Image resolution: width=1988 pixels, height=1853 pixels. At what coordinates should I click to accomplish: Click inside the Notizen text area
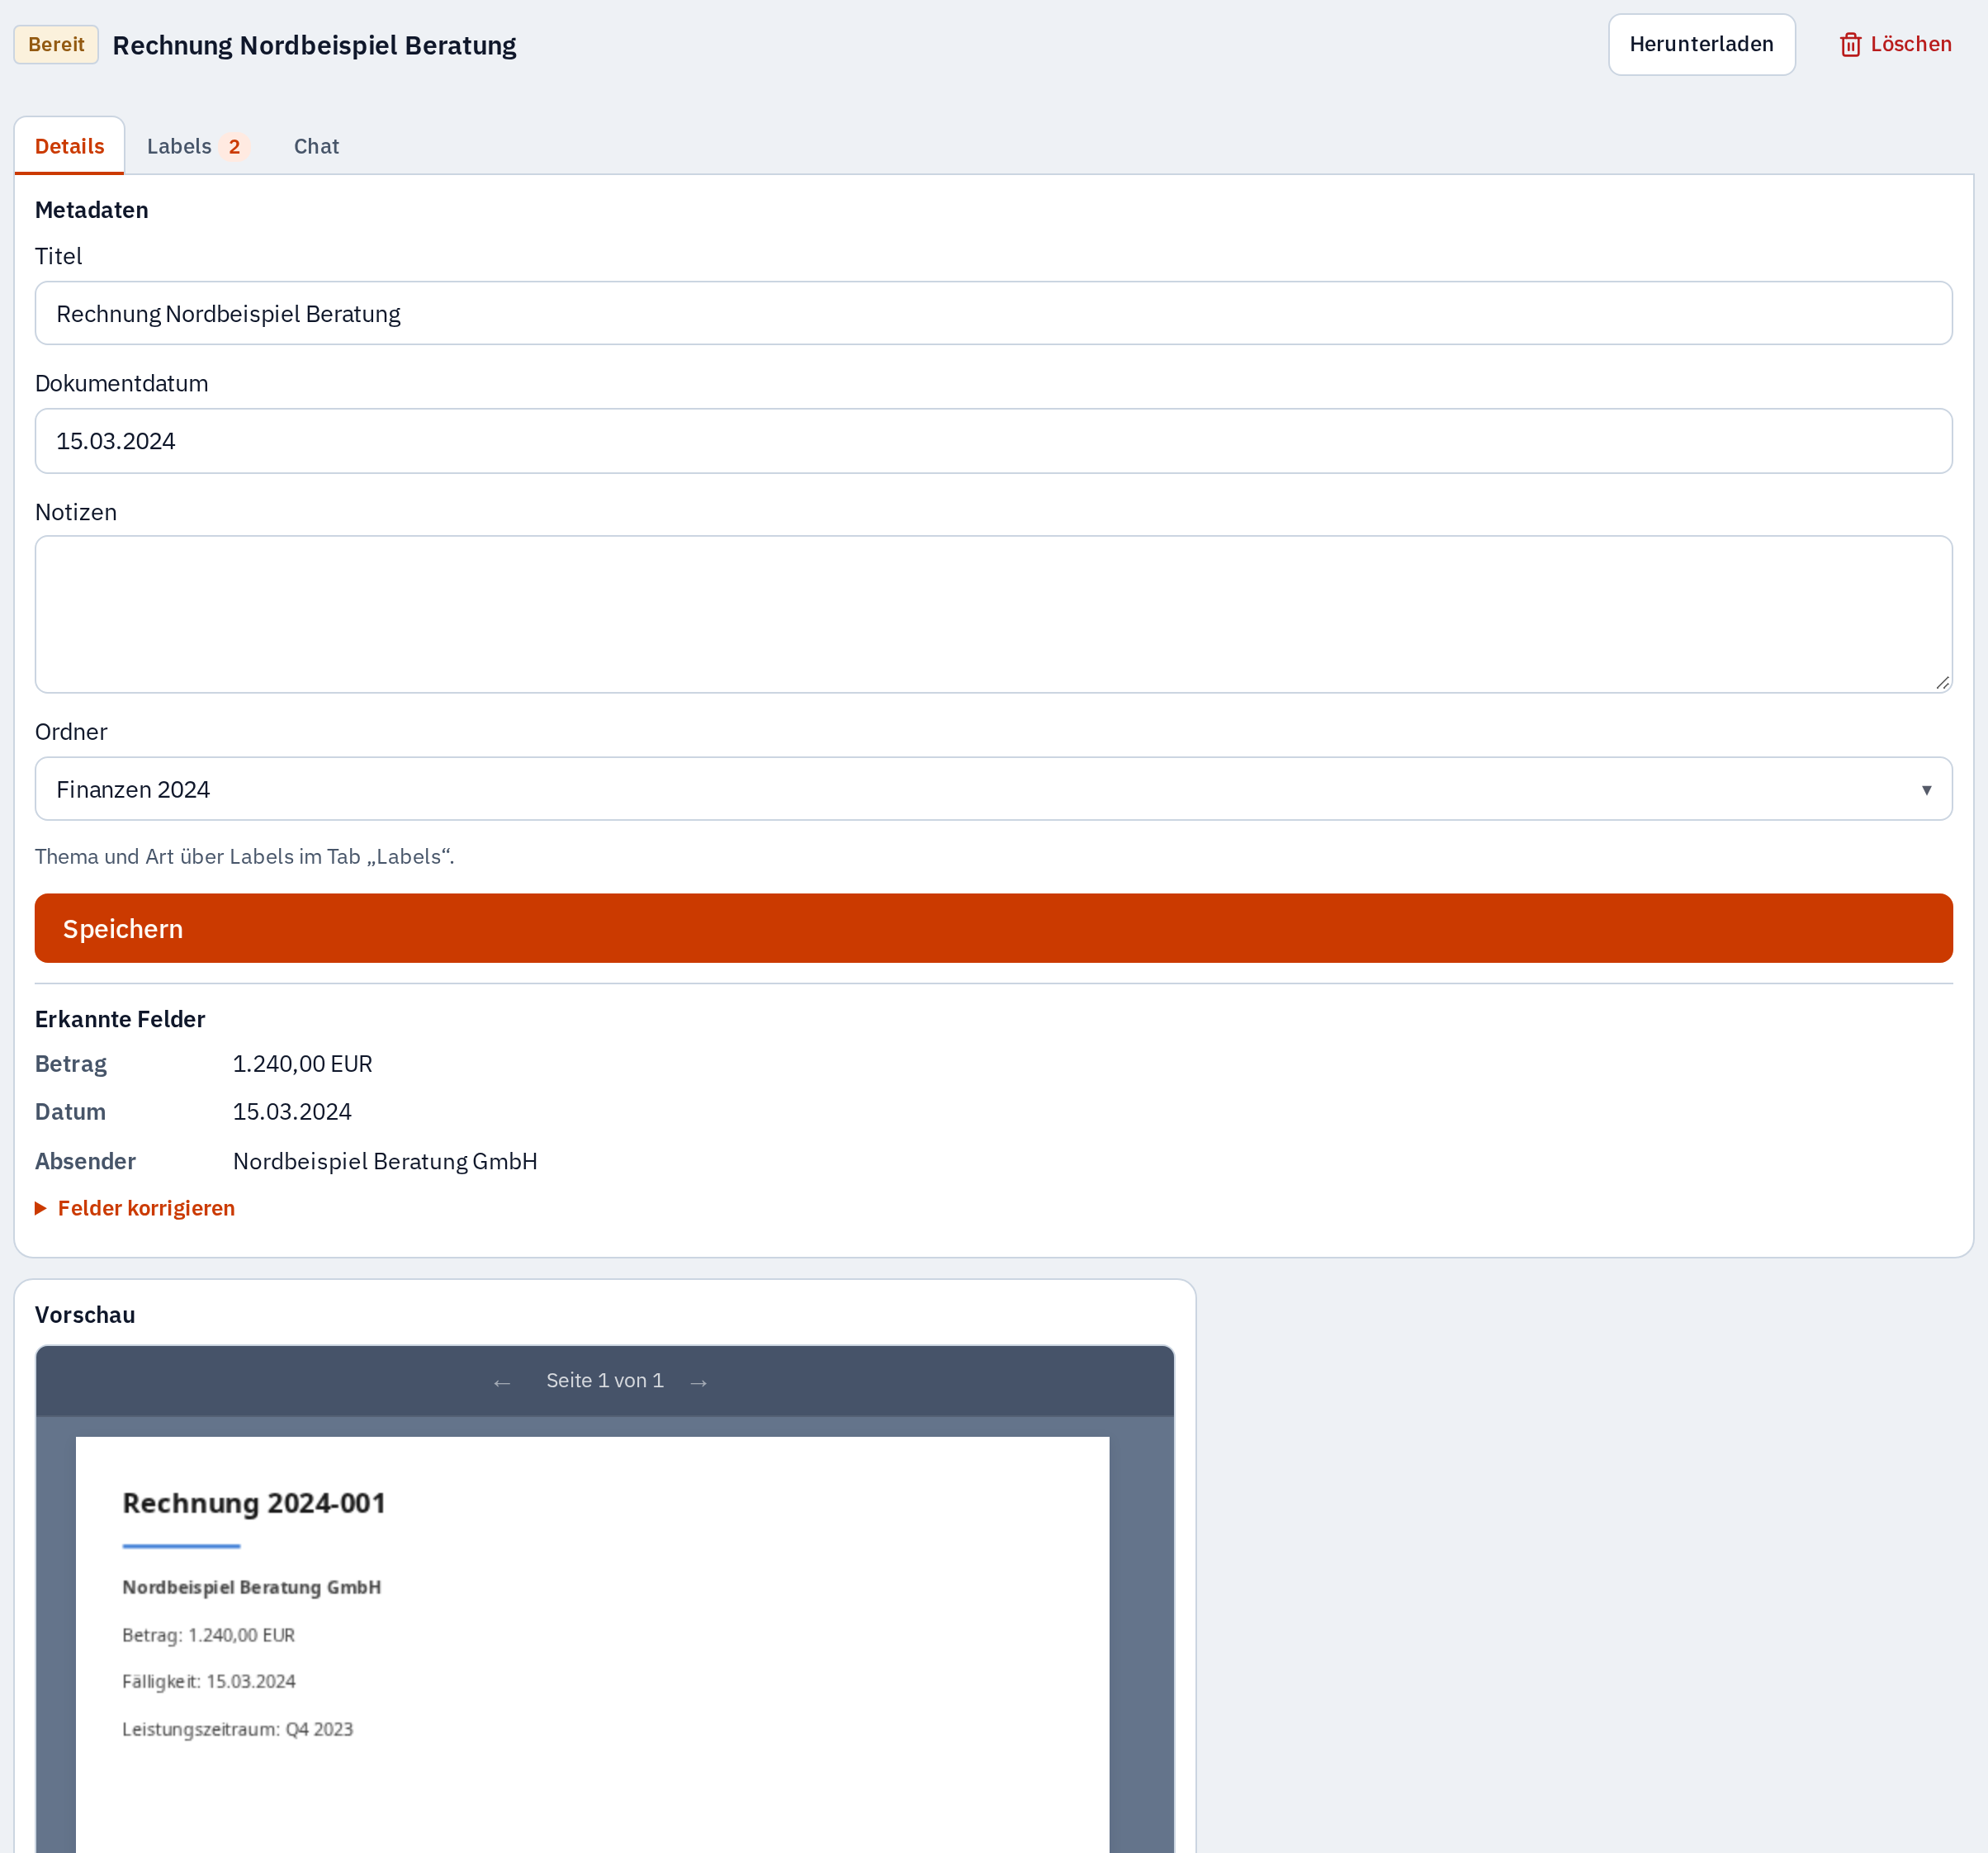[993, 614]
